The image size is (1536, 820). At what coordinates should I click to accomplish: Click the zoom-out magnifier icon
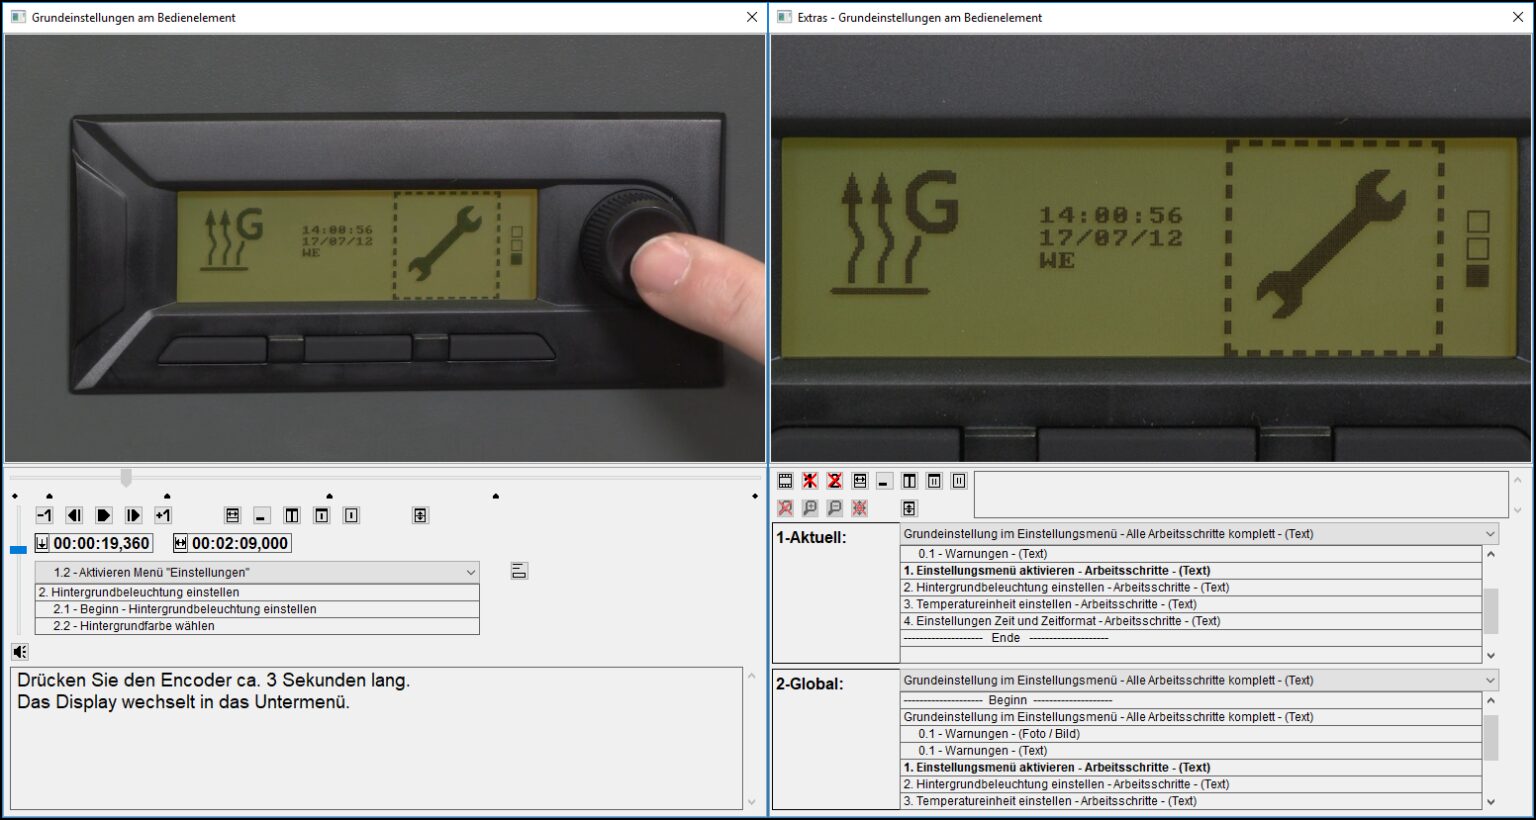click(835, 508)
